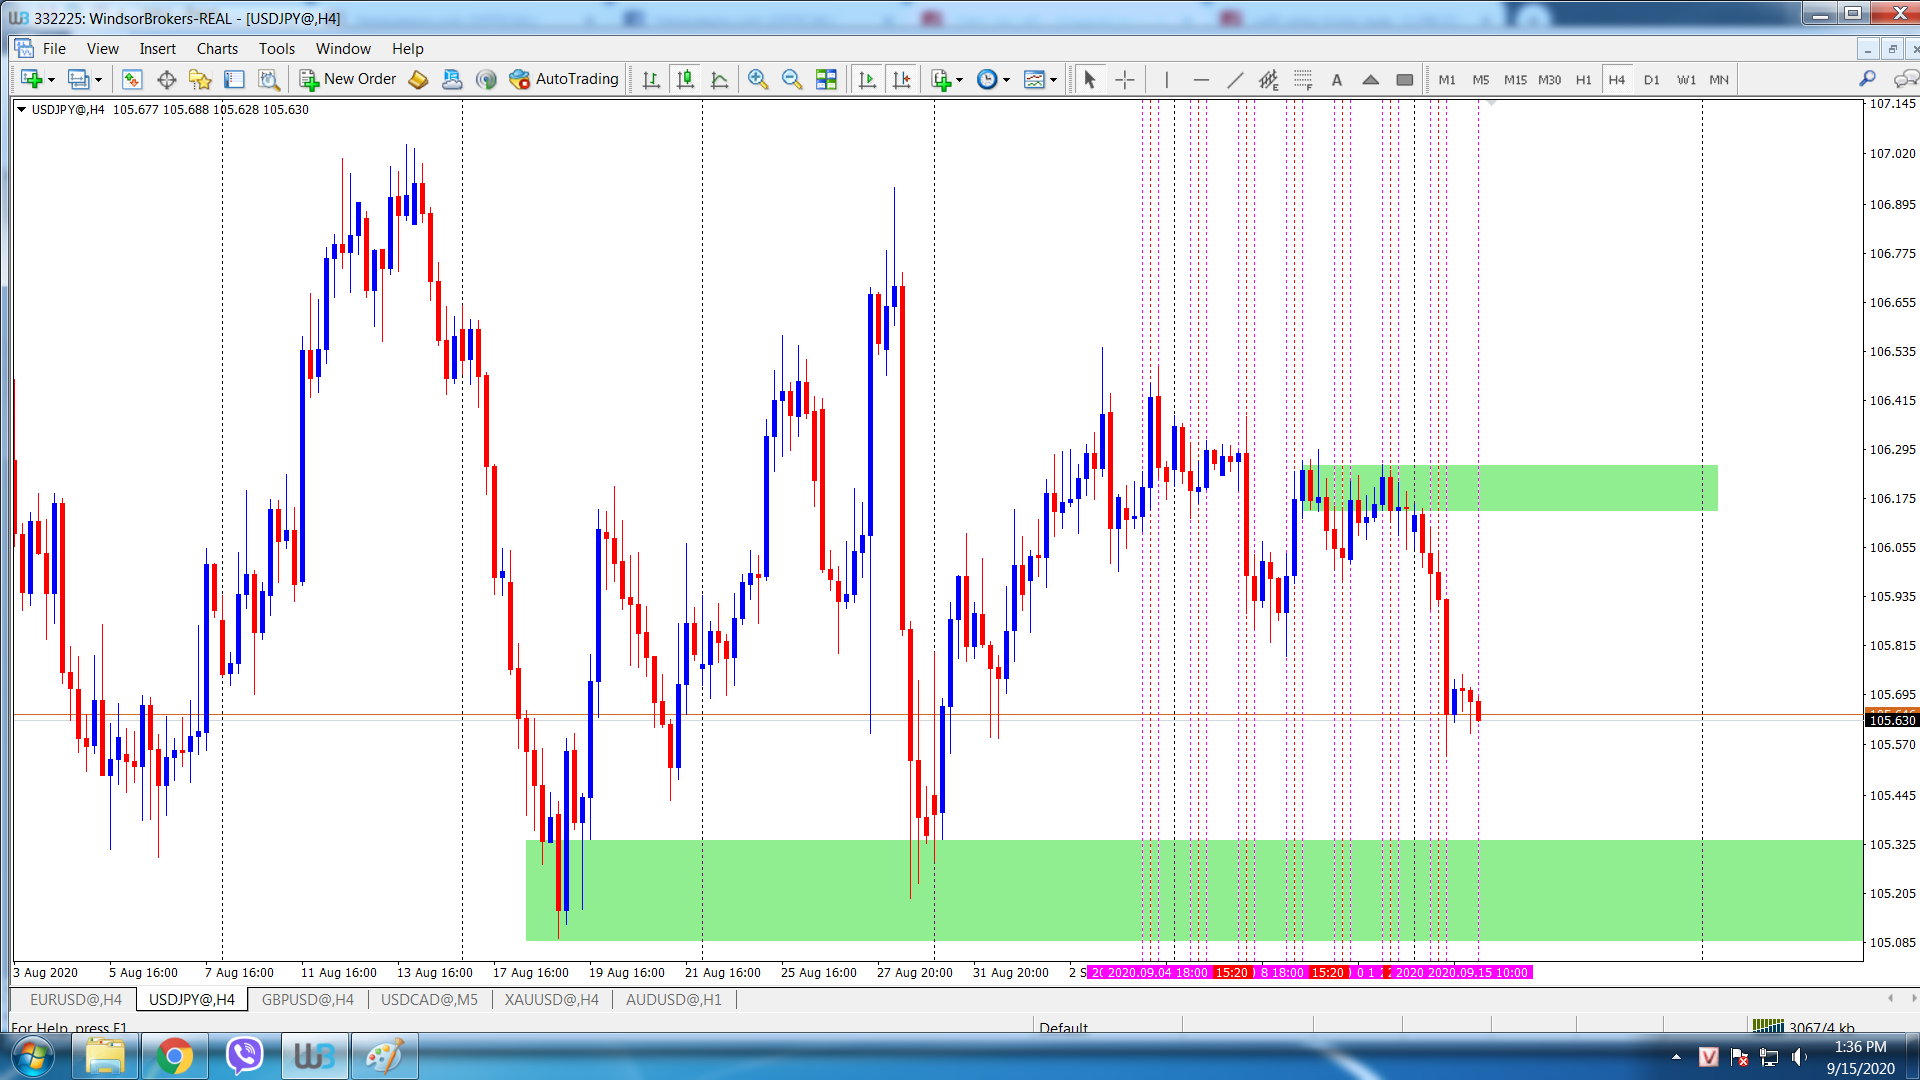Toggle chart shift from right edge

(x=901, y=79)
